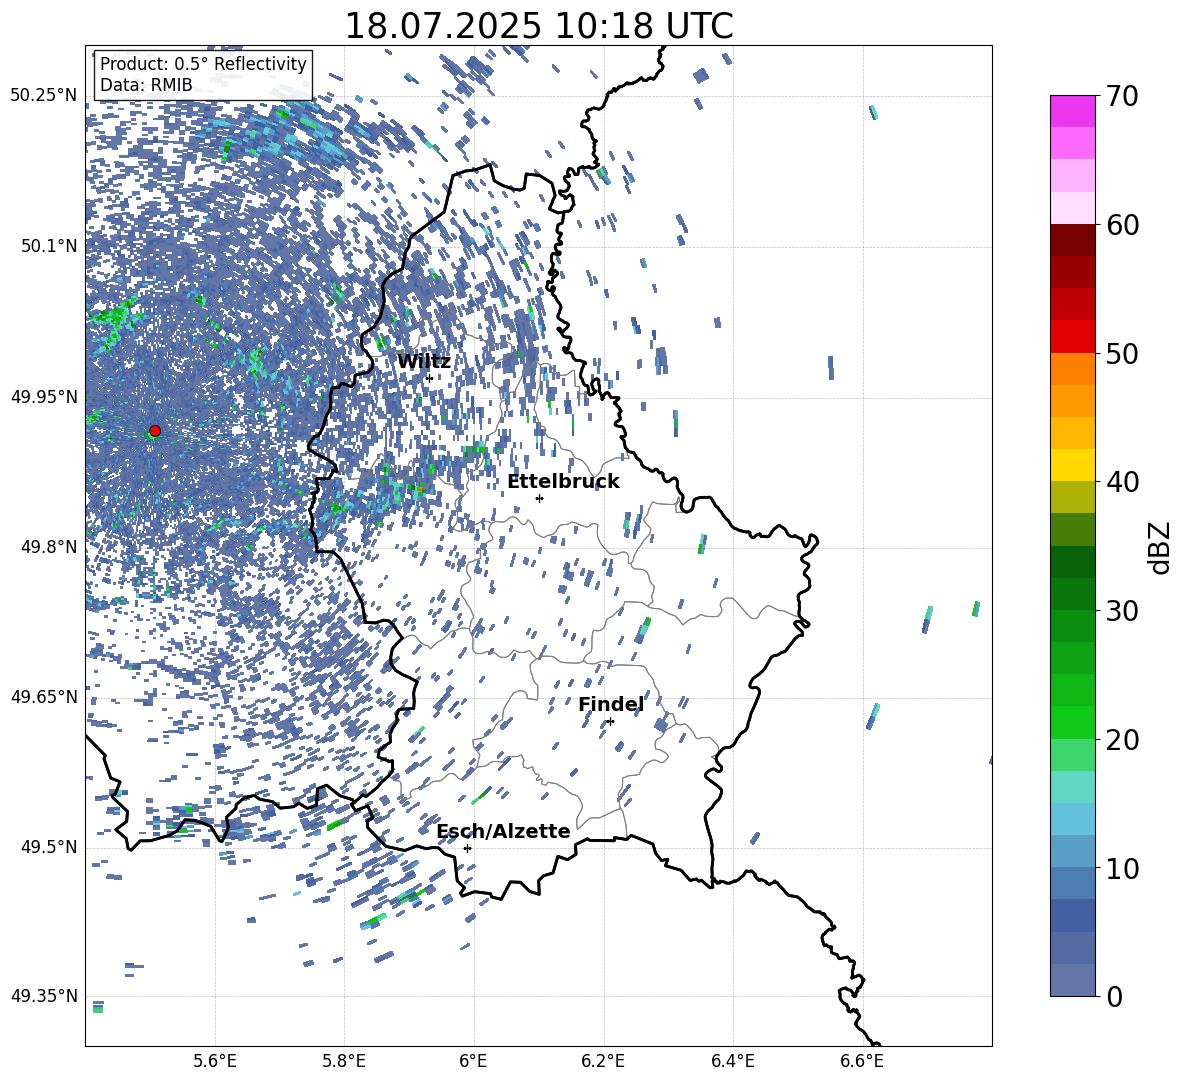This screenshot has width=1184, height=1081.
Task: Click the colorbar tick label 30
Action: coord(1122,611)
